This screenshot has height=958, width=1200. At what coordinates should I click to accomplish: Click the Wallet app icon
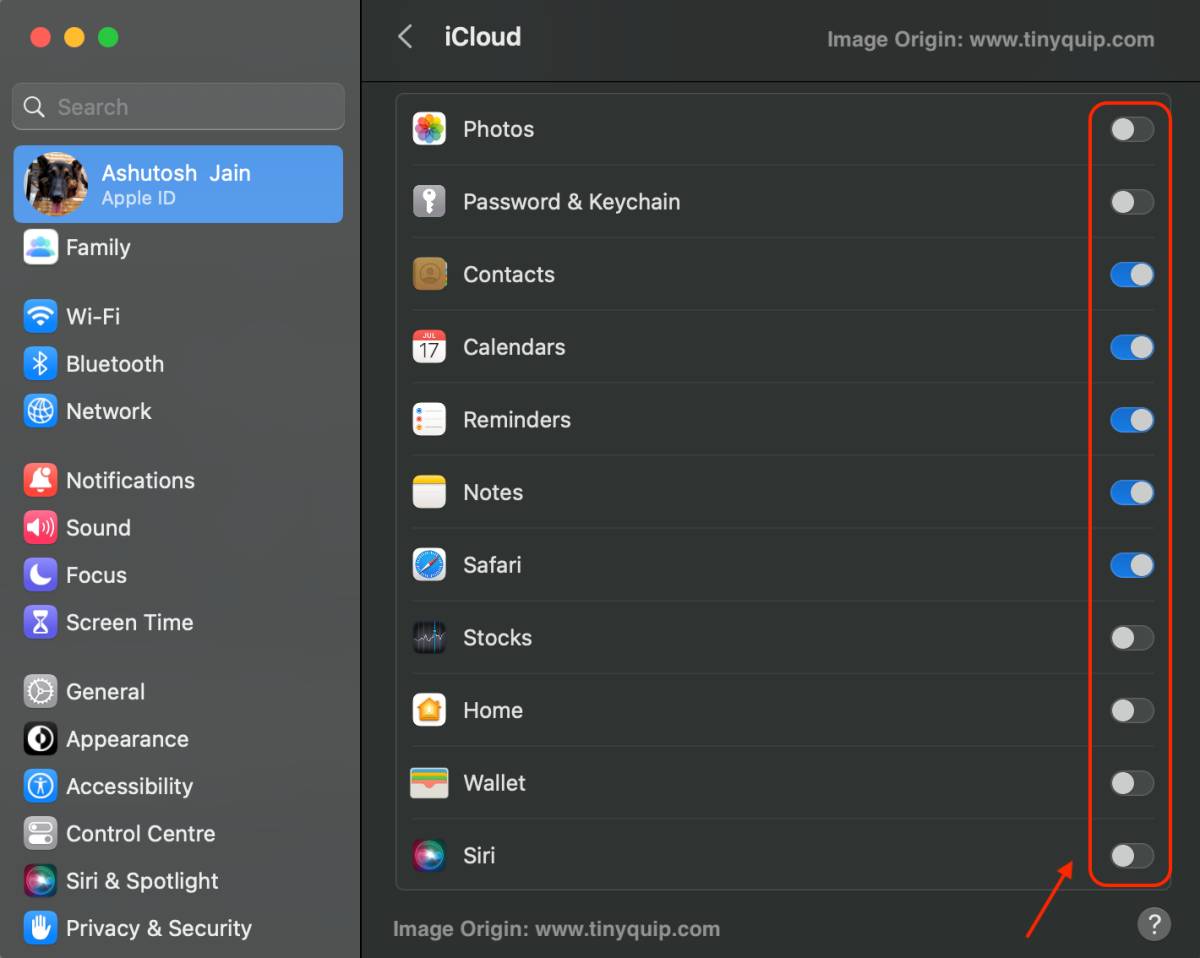tap(429, 783)
